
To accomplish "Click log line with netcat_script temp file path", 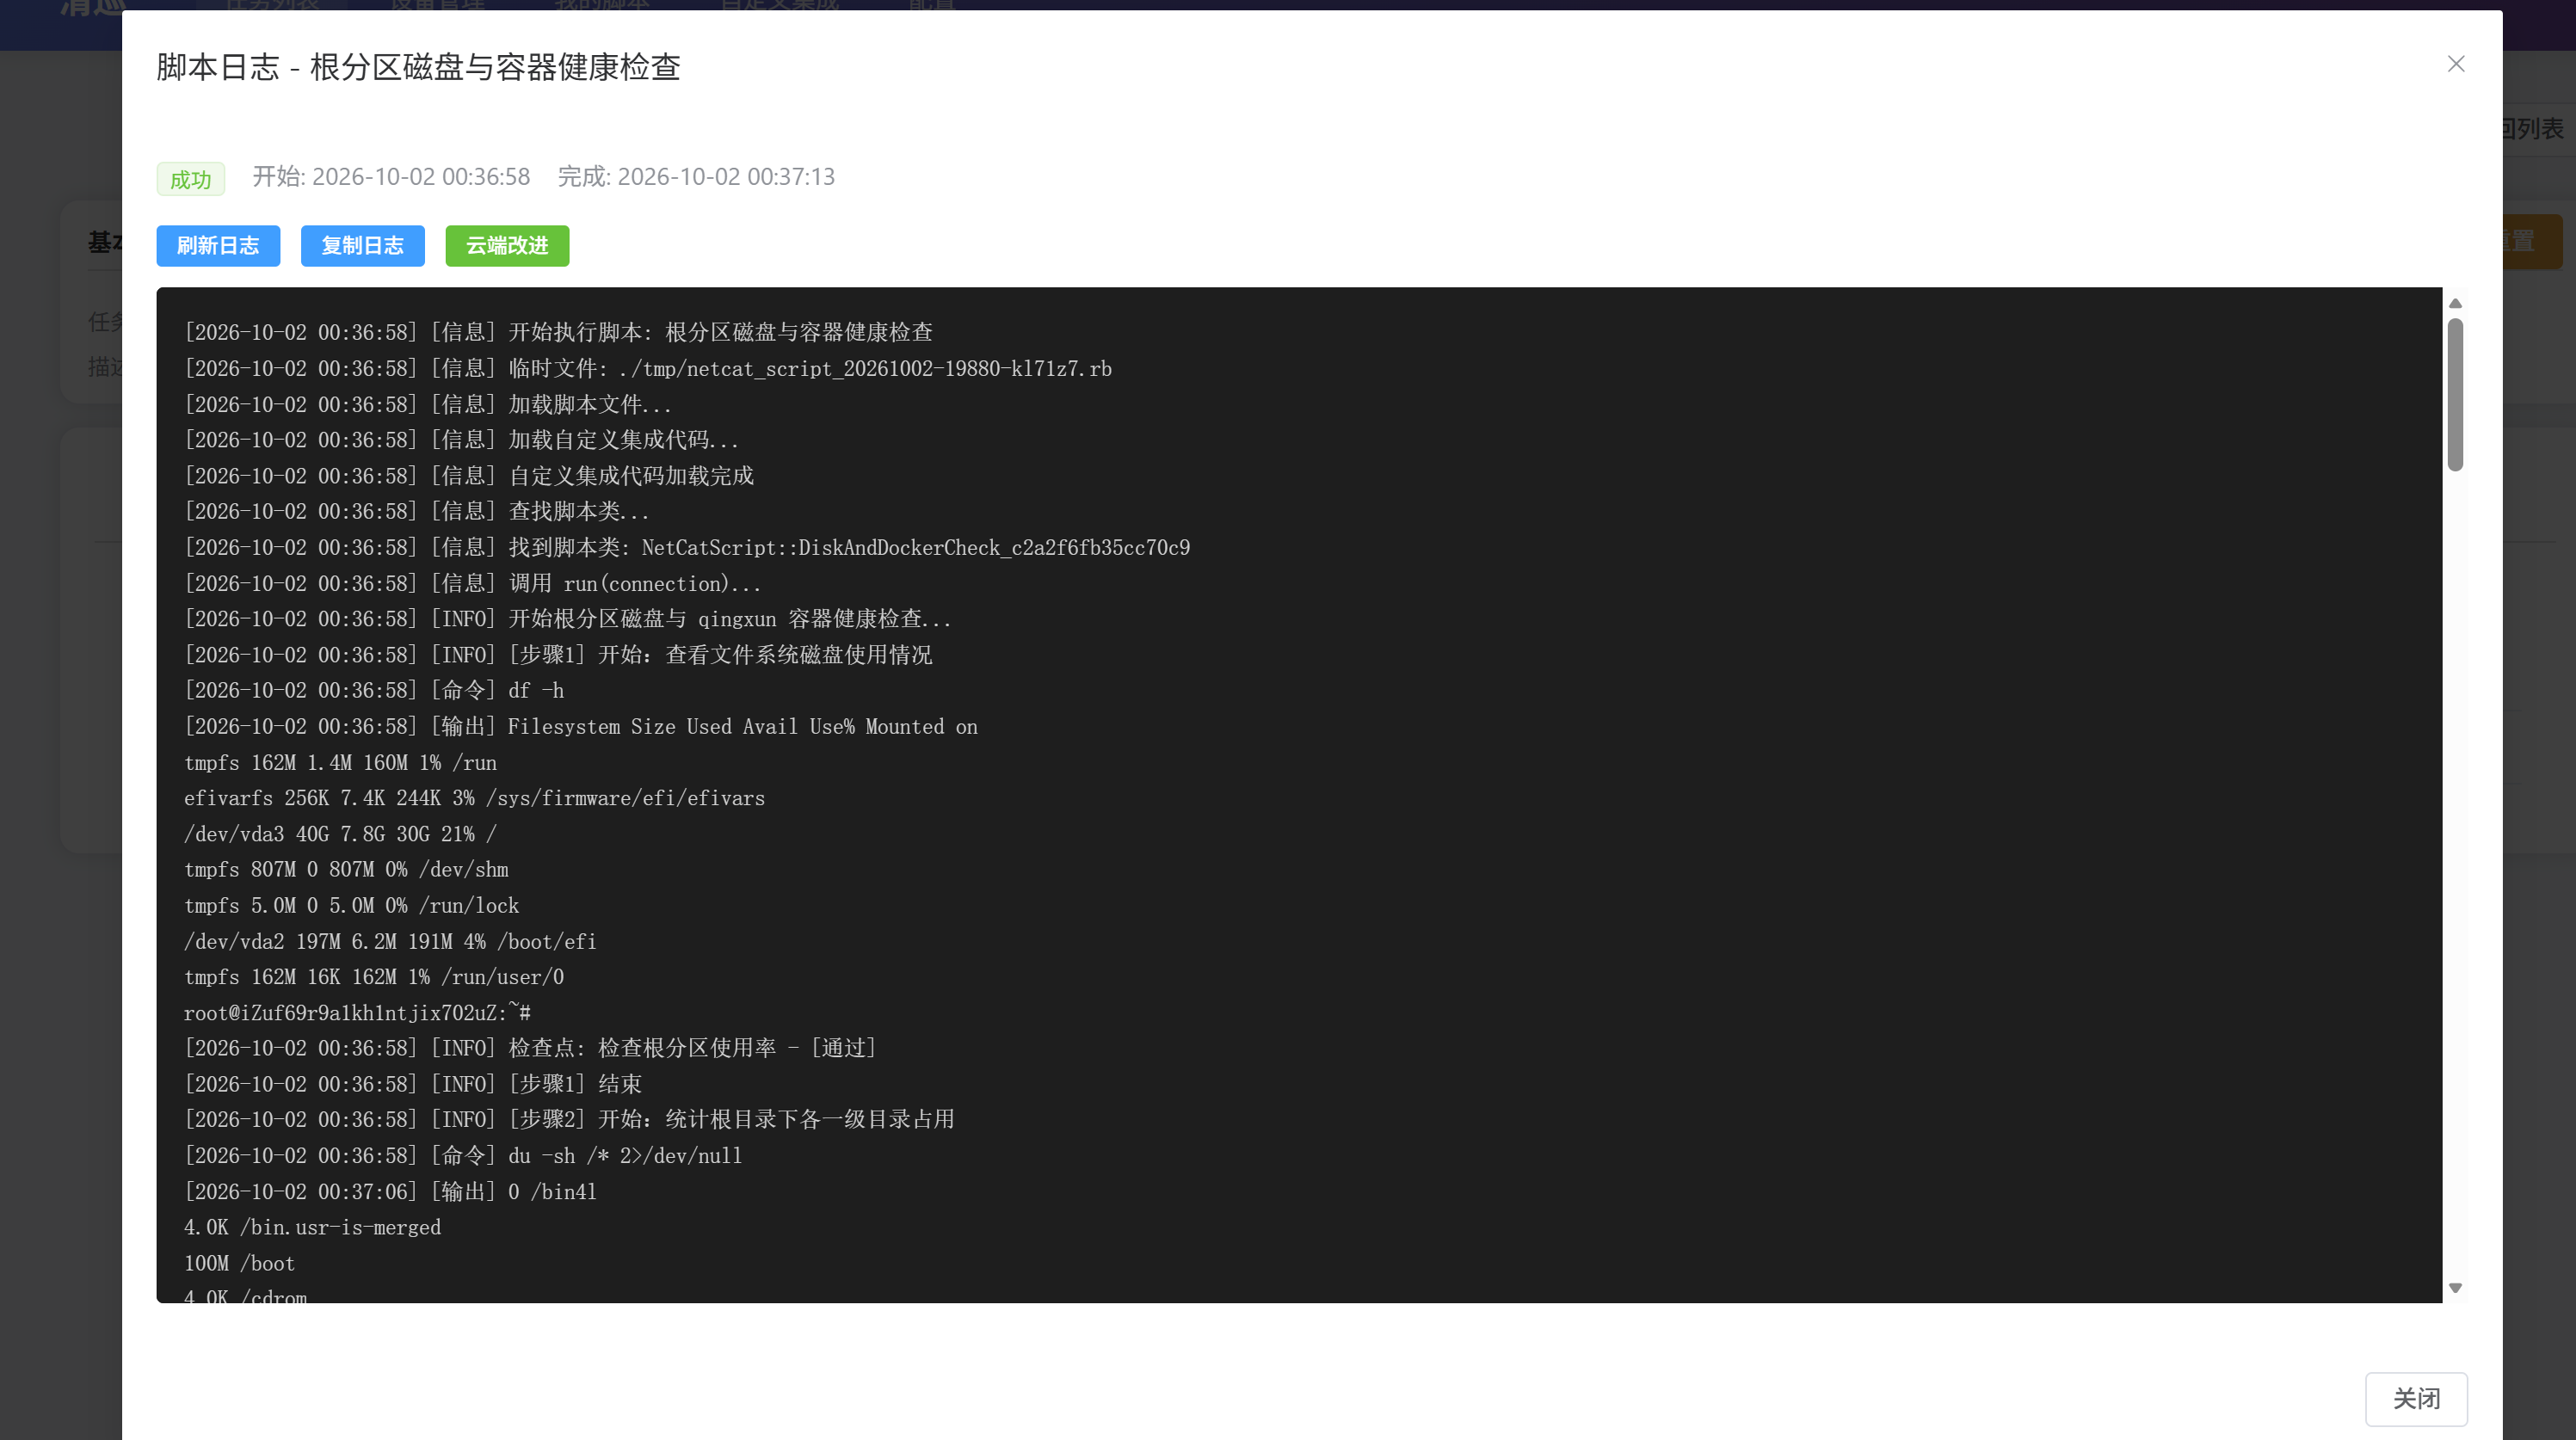I will pos(648,368).
